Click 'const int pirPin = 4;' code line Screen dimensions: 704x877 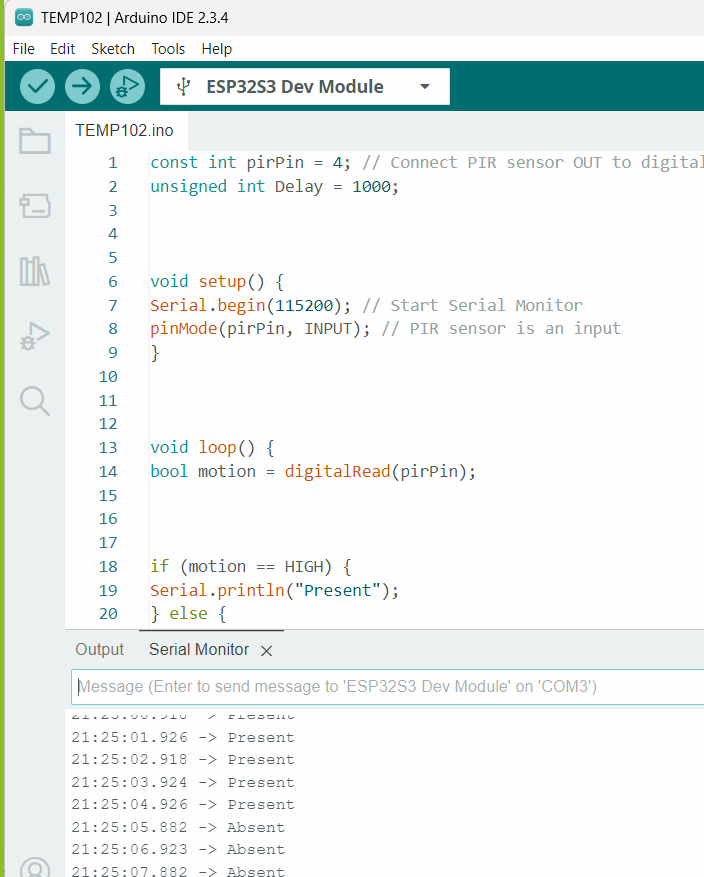(251, 163)
